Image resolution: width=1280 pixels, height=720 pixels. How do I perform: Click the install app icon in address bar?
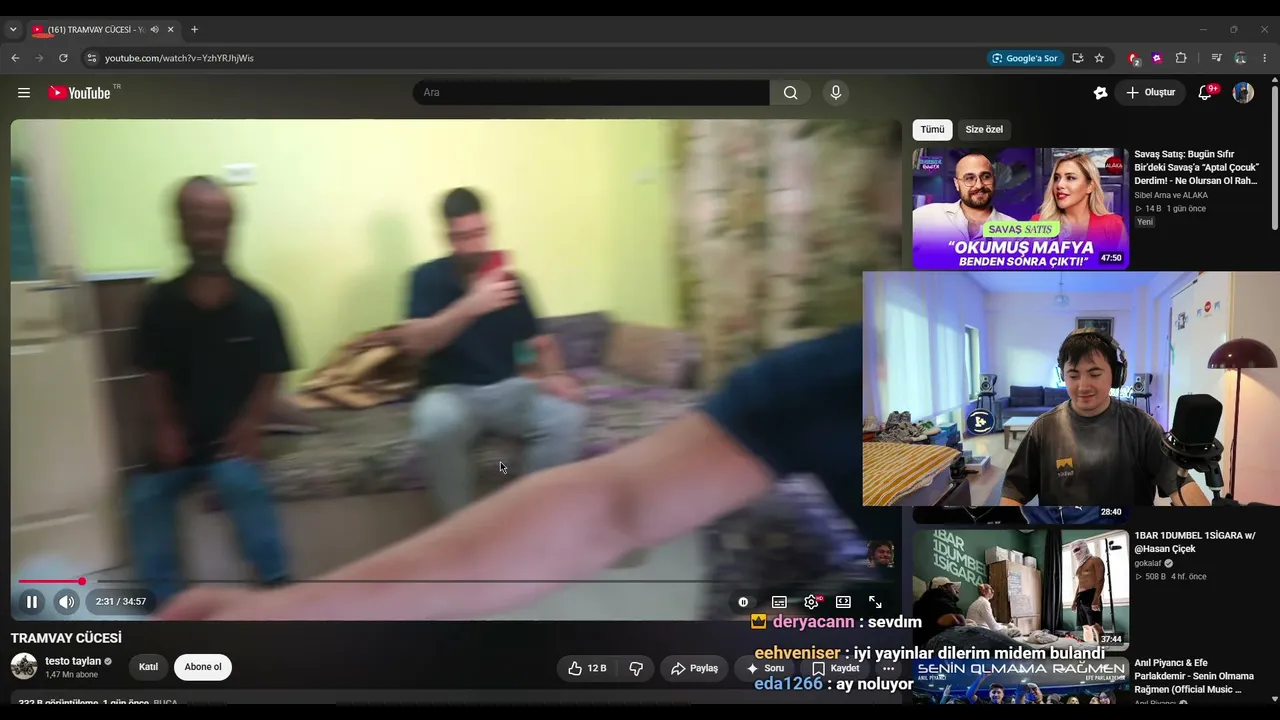[x=1077, y=58]
